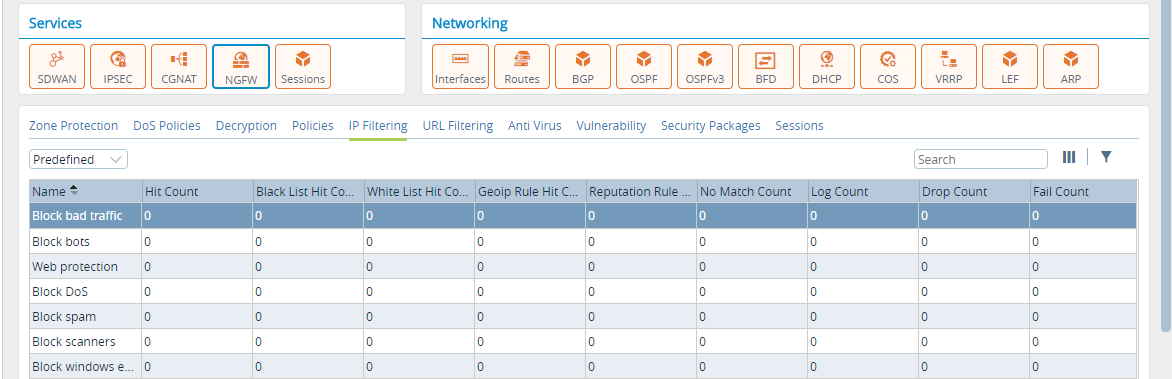The width and height of the screenshot is (1172, 379).
Task: Select the IPSEC service icon
Action: pyautogui.click(x=118, y=67)
